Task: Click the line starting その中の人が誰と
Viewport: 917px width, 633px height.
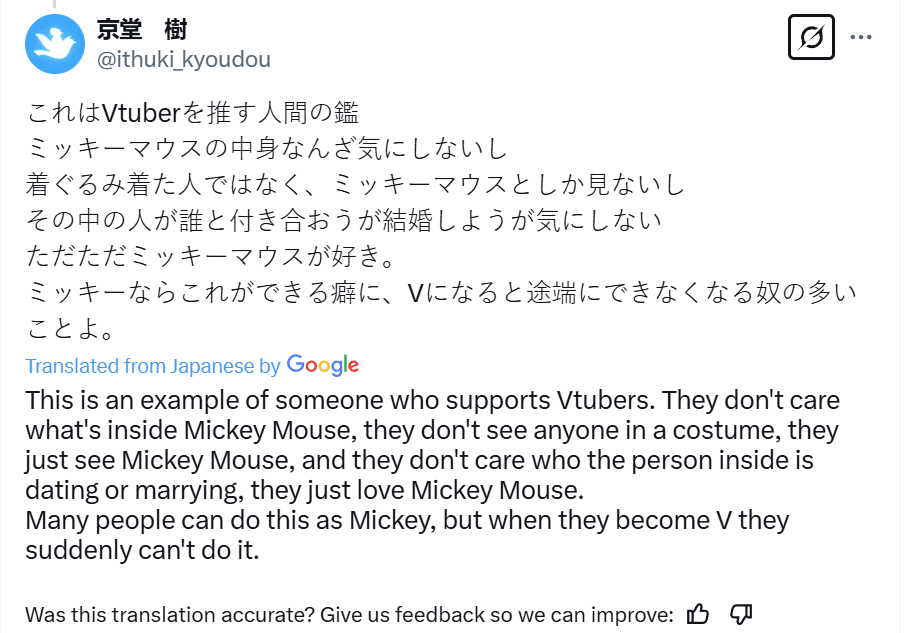Action: click(343, 219)
